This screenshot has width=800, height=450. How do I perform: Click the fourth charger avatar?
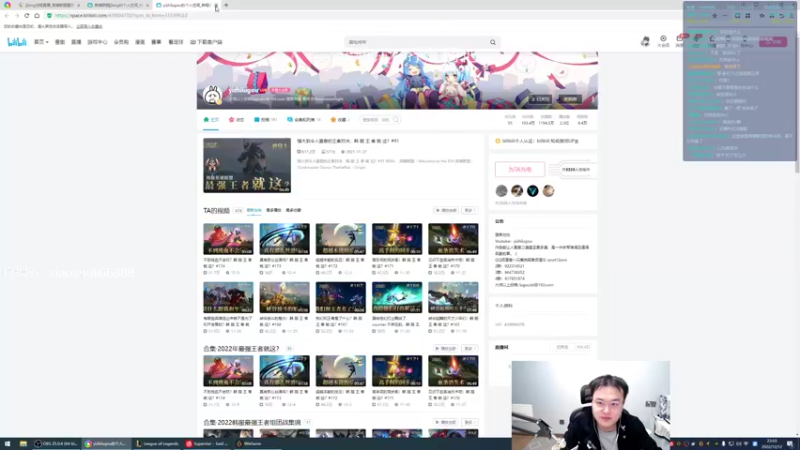pos(548,191)
